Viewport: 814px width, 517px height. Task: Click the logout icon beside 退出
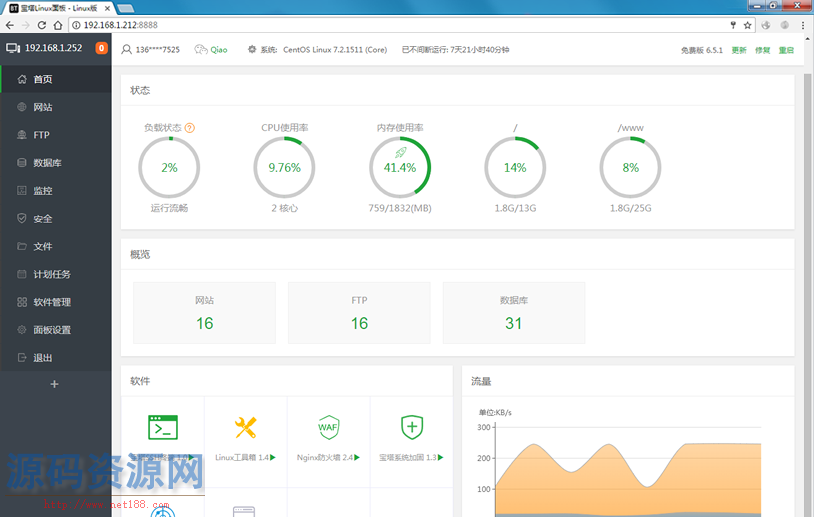tap(22, 358)
